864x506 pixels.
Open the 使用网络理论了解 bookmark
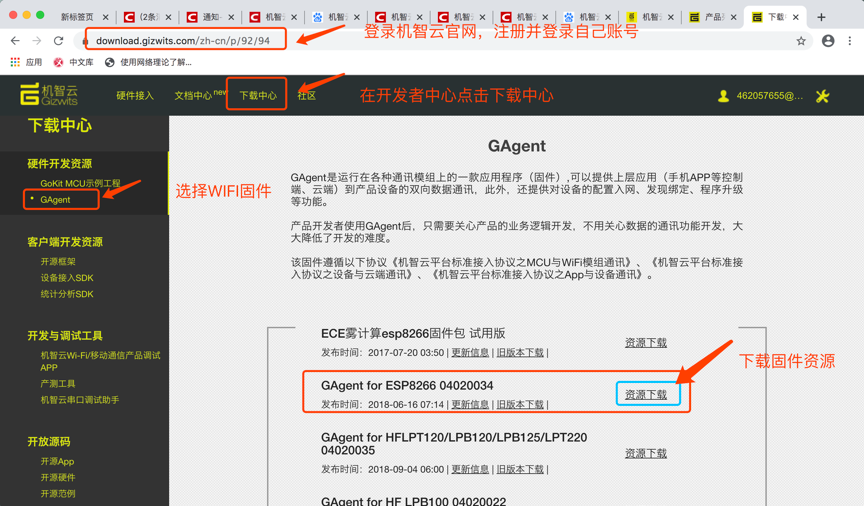pos(148,62)
